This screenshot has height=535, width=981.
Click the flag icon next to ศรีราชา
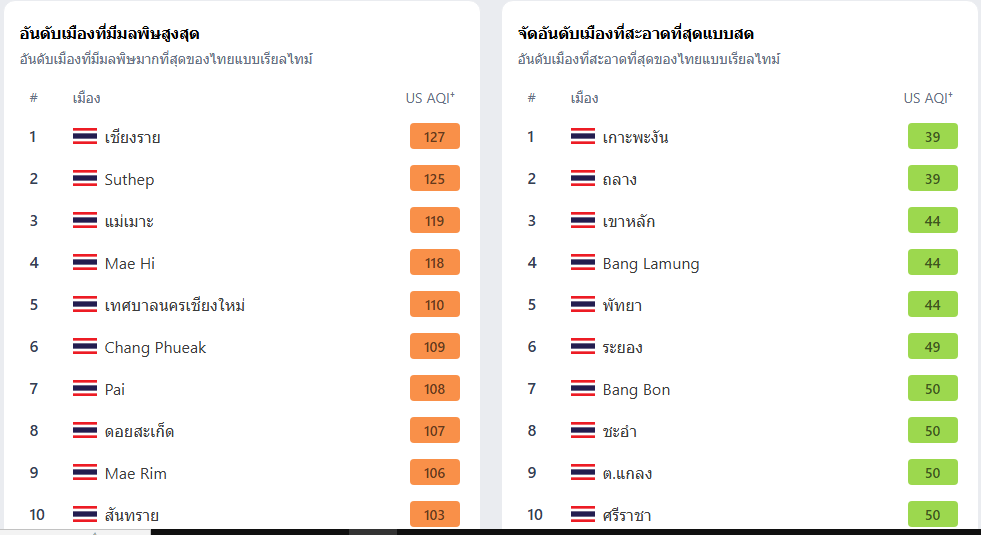point(582,514)
